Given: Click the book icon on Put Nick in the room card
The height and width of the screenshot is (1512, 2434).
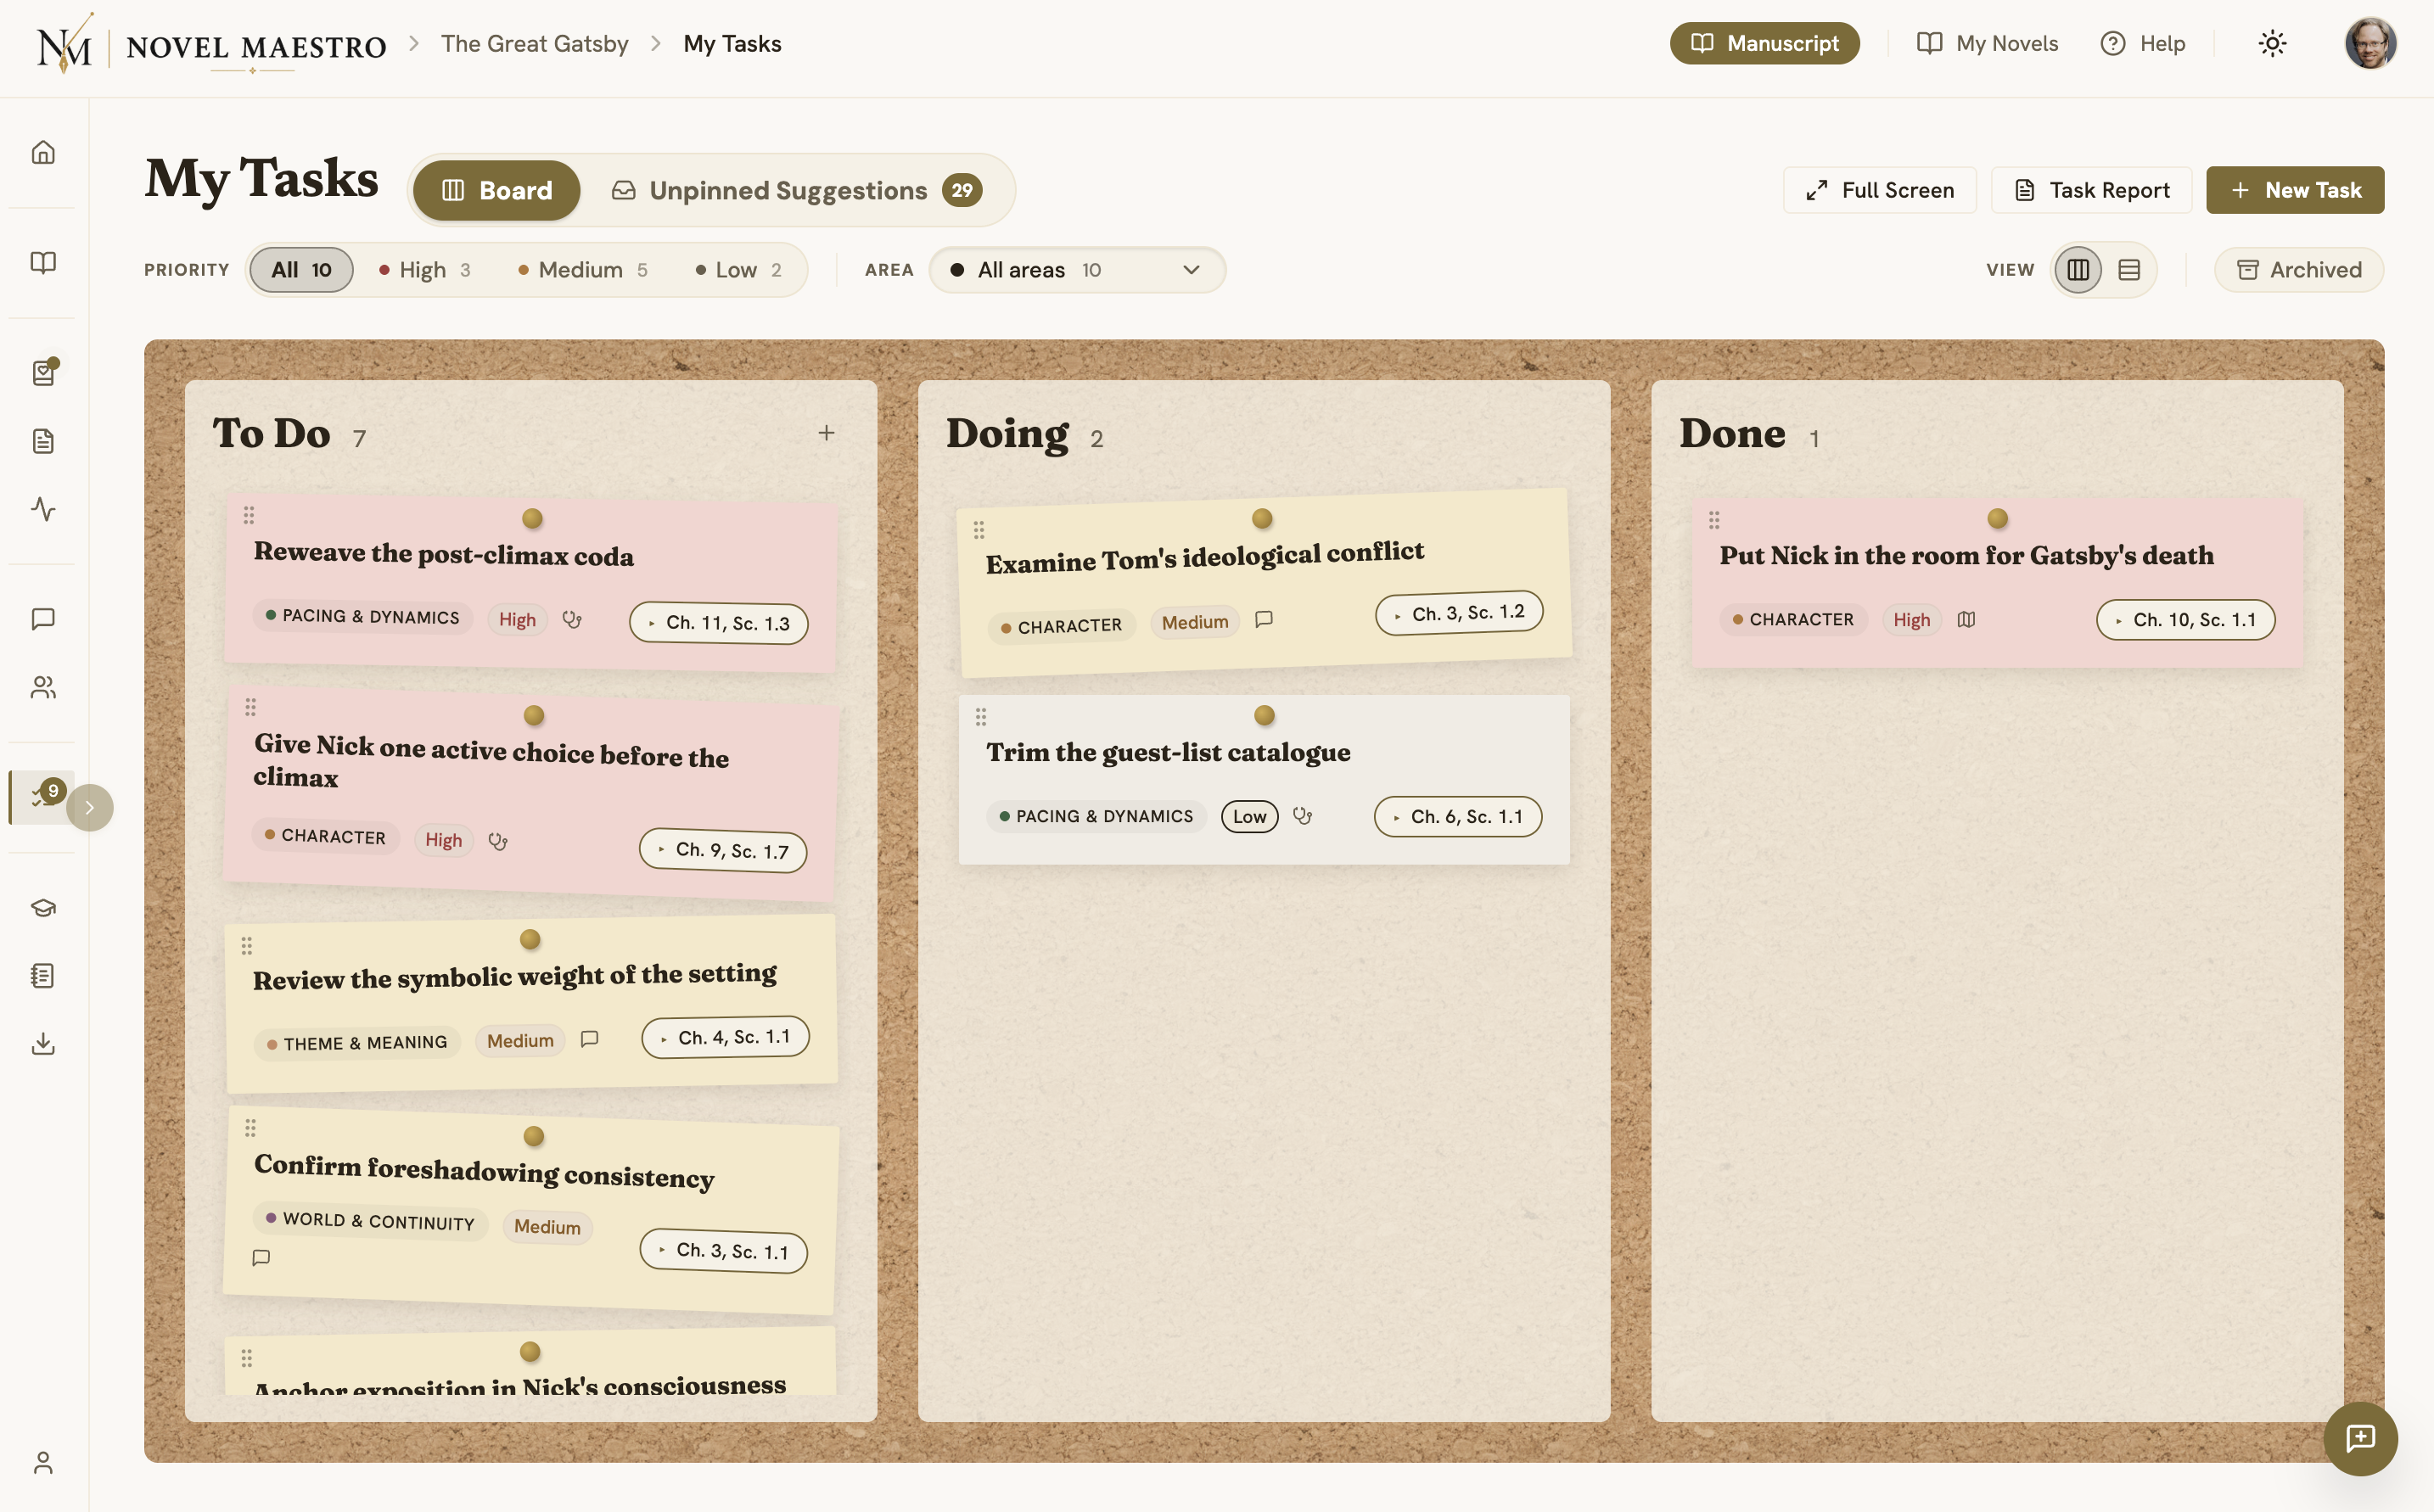Looking at the screenshot, I should 1966,619.
